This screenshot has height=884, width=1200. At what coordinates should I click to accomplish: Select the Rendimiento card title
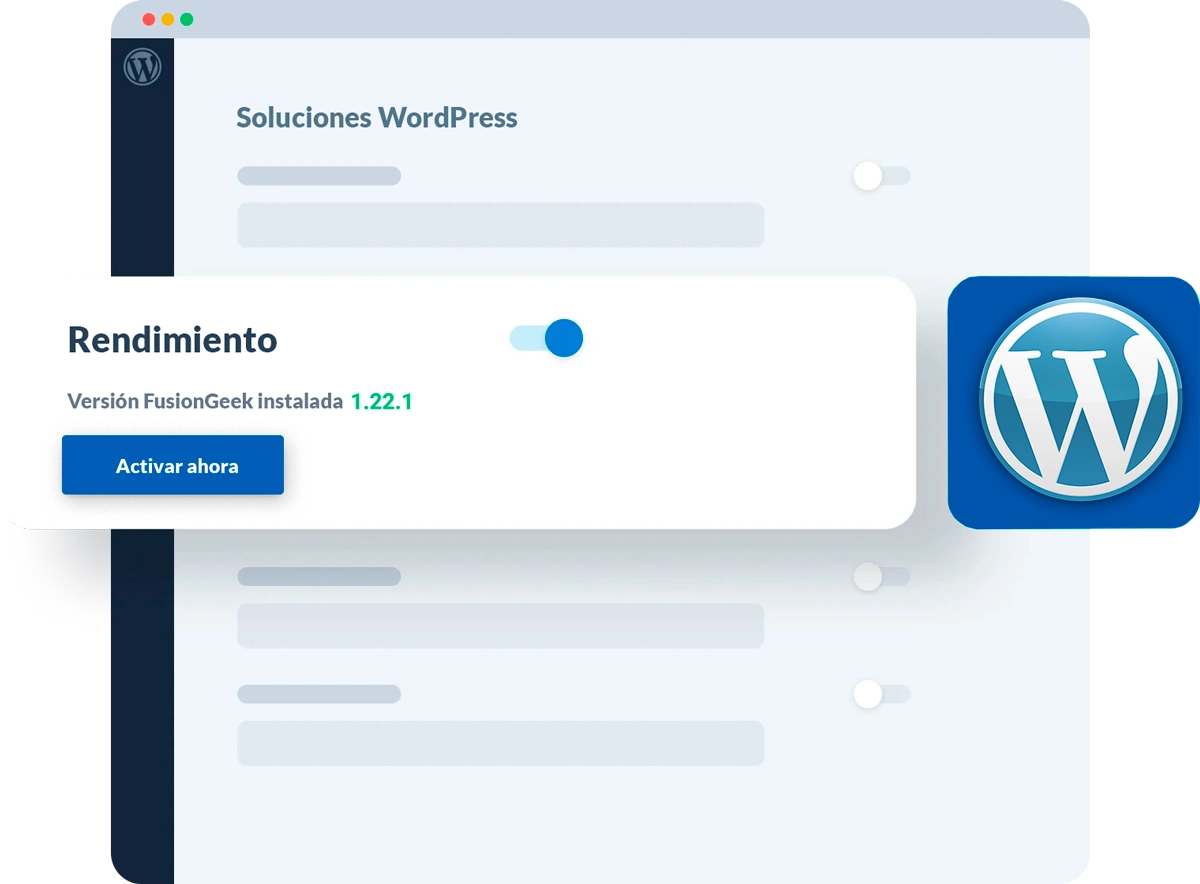coord(172,340)
